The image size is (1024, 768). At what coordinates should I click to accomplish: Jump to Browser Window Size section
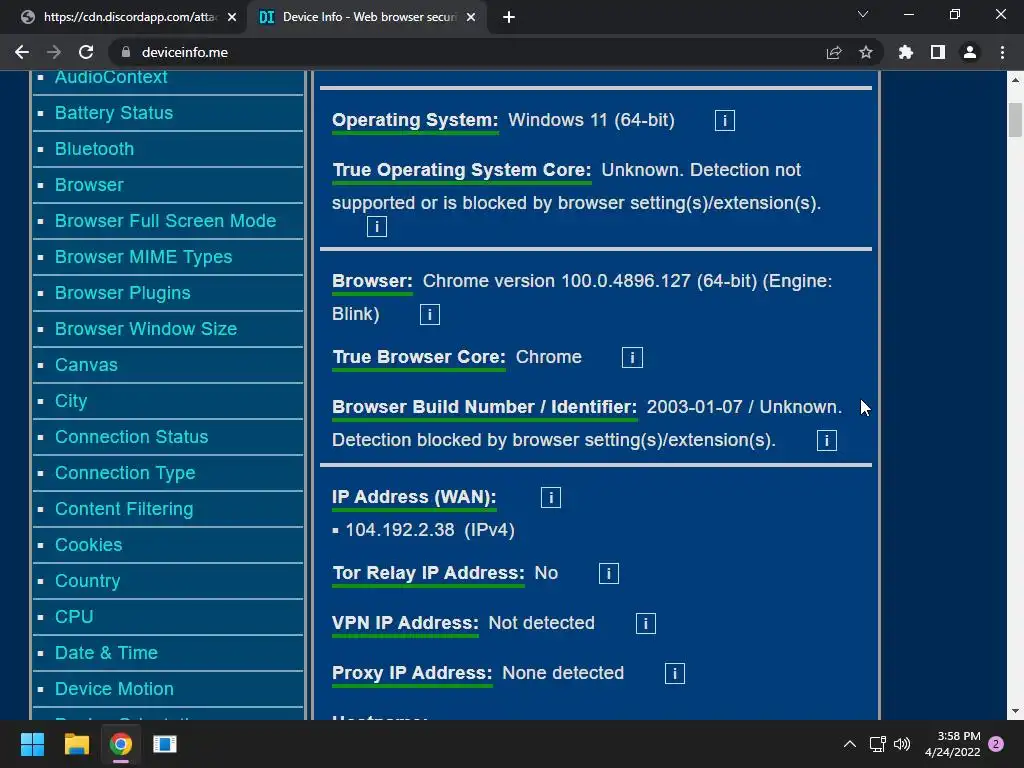pyautogui.click(x=146, y=328)
